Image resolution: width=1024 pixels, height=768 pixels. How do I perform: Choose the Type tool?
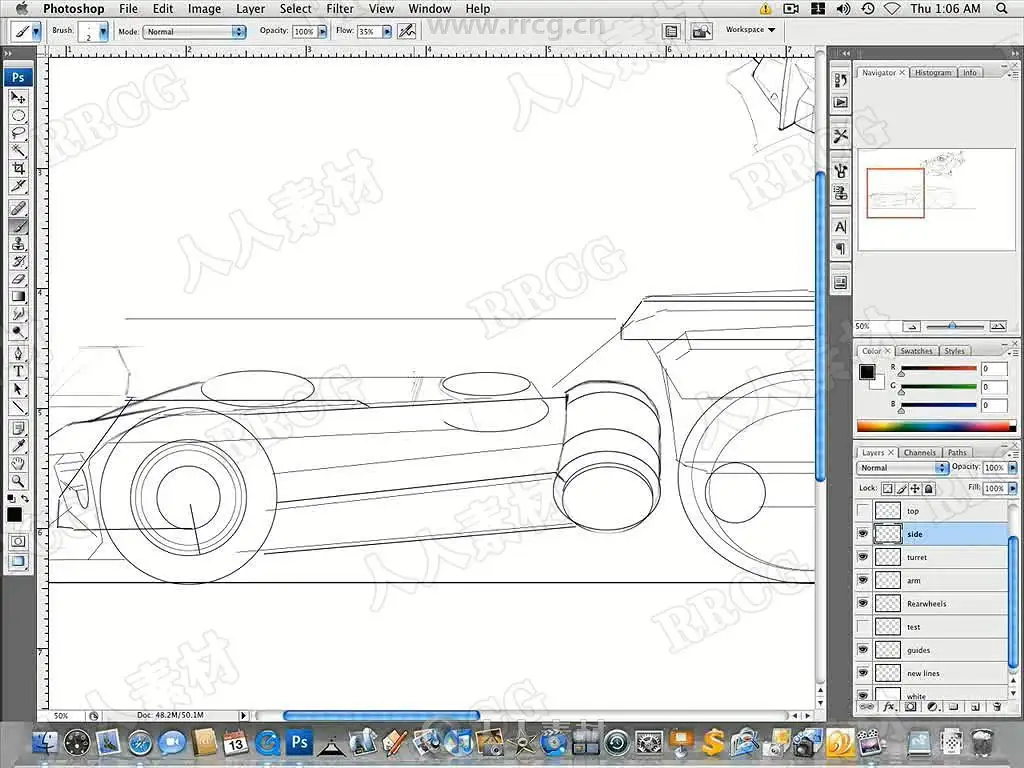tap(18, 371)
